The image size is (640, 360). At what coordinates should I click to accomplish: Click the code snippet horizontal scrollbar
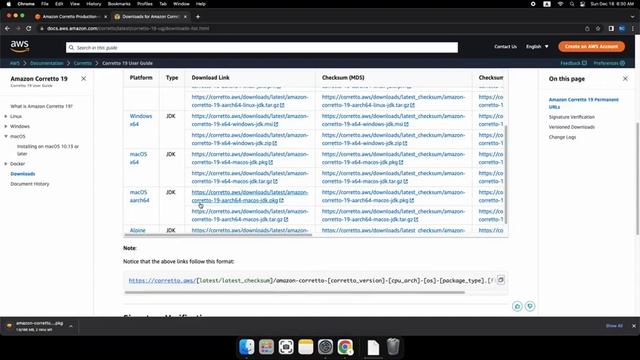tap(294, 292)
